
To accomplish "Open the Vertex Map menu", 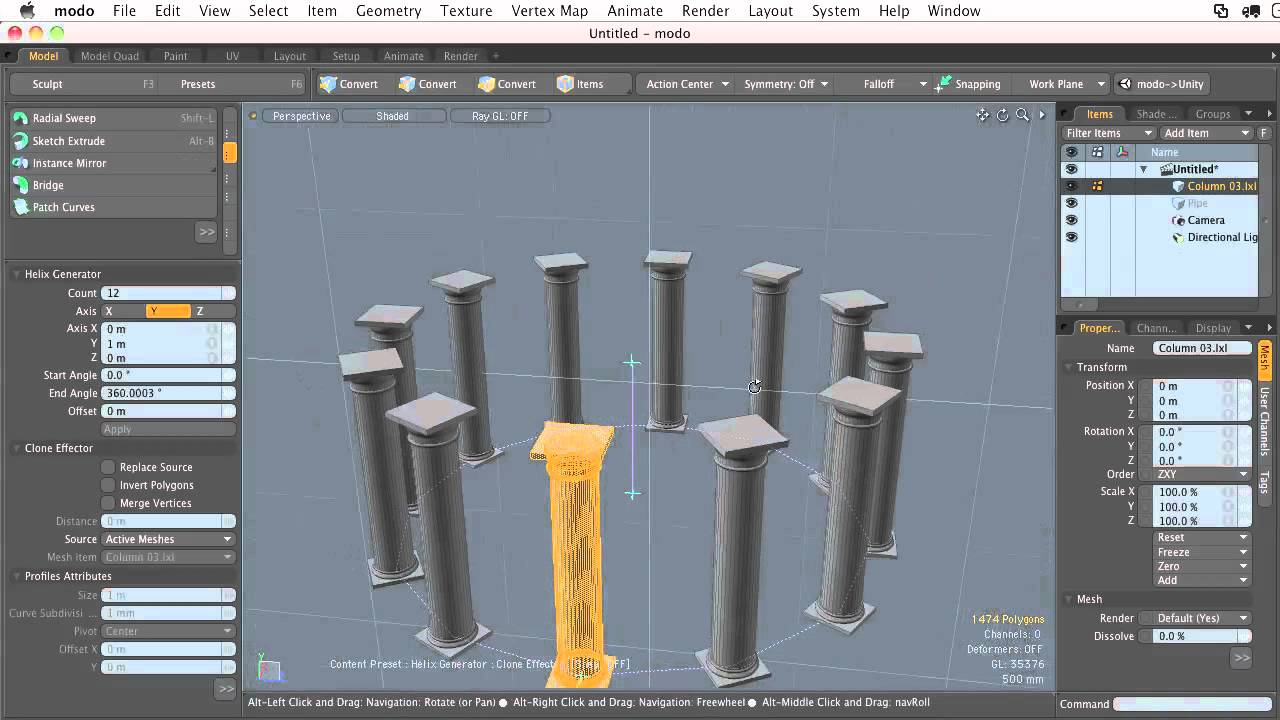I will [550, 11].
